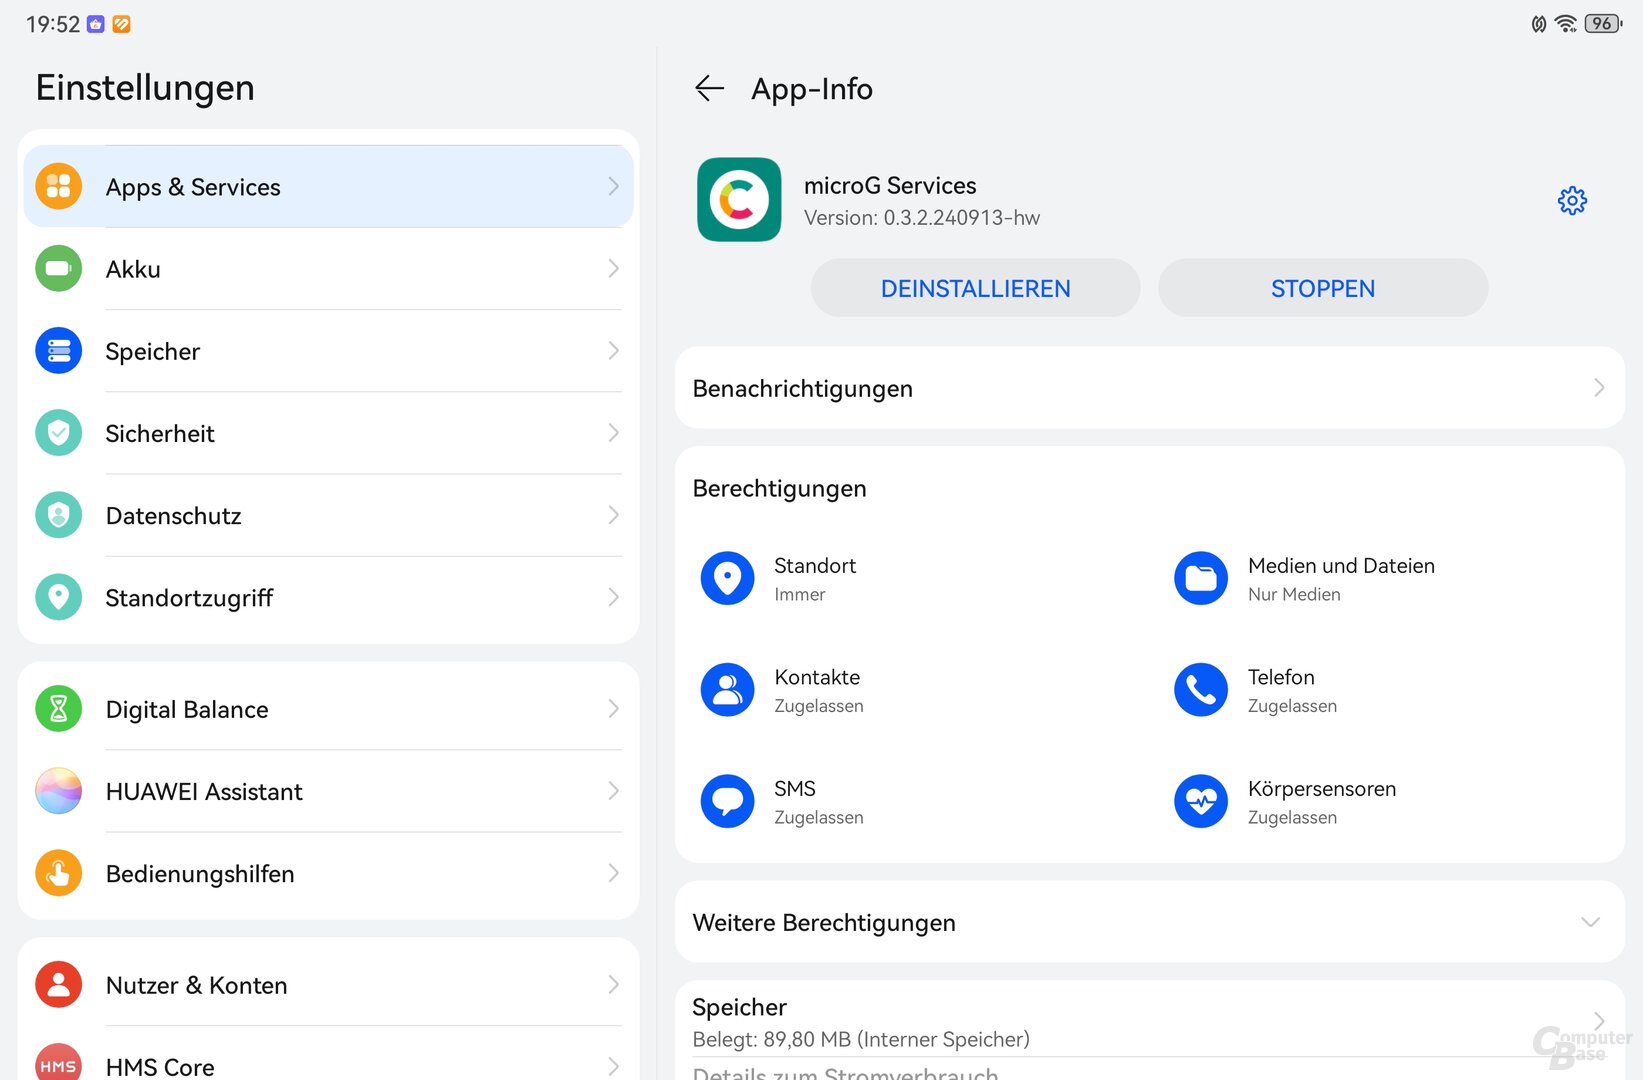Click 'Belegt: 89,80 MB' storage text
This screenshot has width=1643, height=1080.
861,1039
